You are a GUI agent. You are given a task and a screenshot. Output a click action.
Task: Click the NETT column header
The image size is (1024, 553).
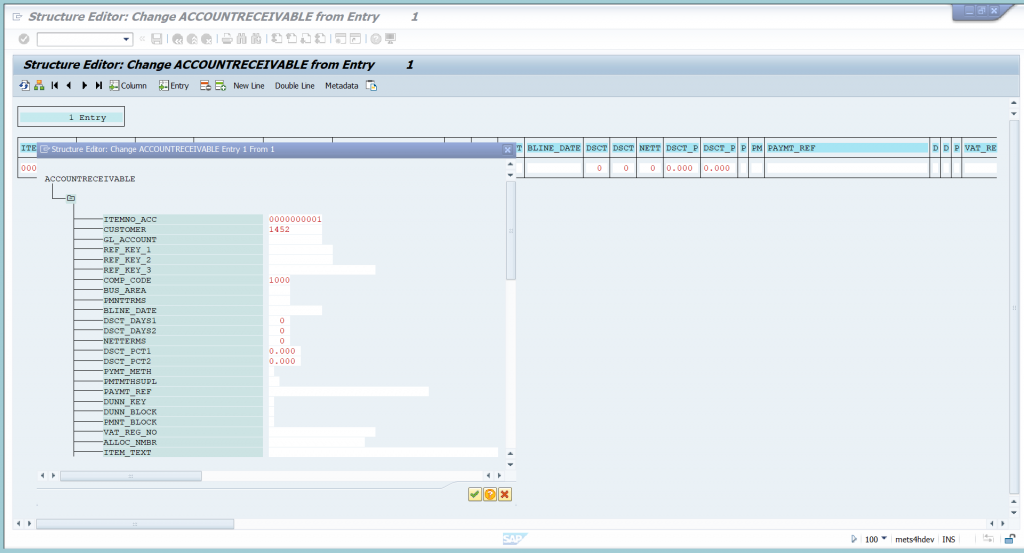point(650,148)
